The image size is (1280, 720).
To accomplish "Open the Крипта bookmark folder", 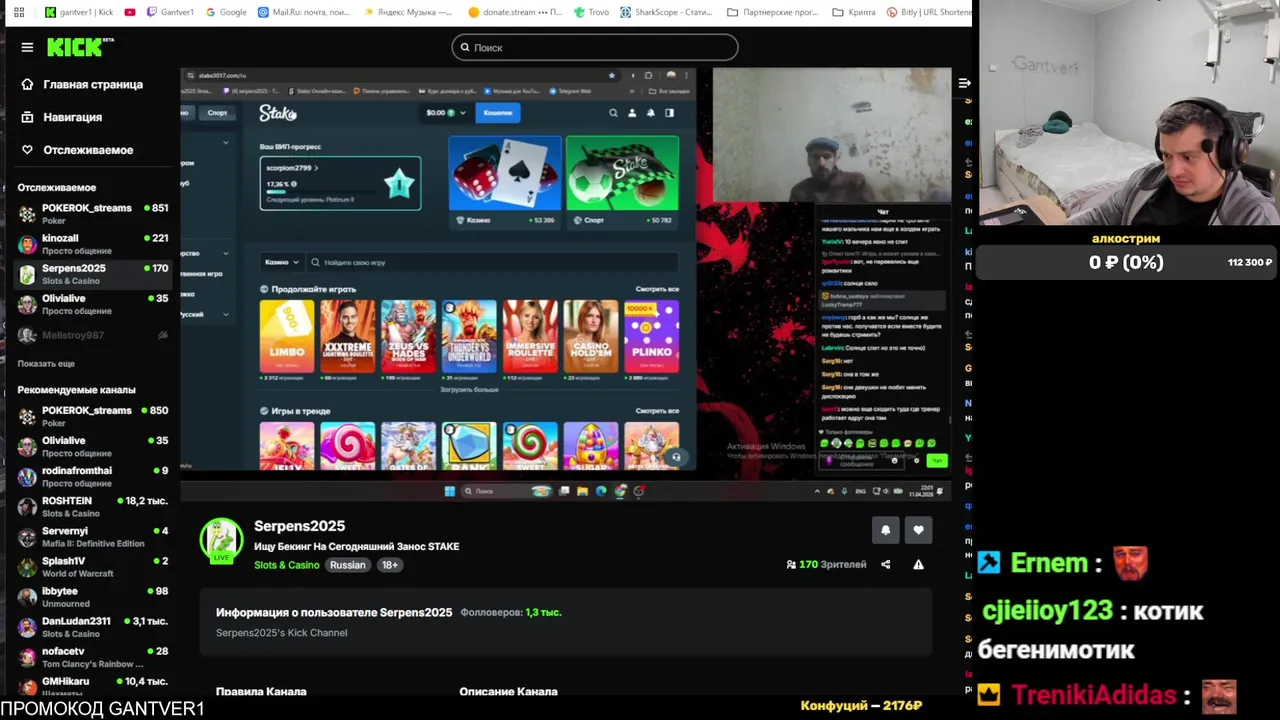I will [852, 12].
